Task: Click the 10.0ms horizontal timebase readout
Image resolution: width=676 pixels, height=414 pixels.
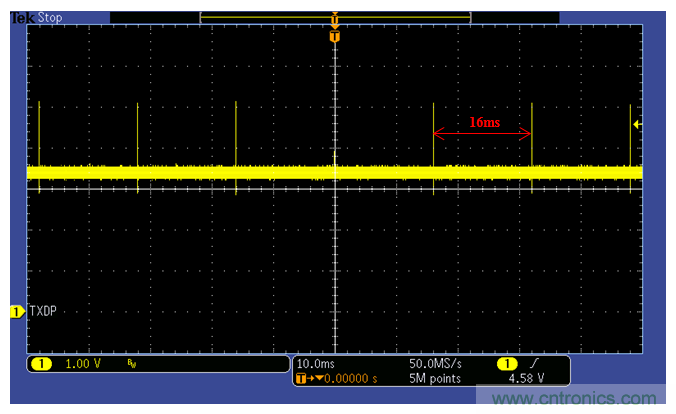Action: click(x=317, y=363)
